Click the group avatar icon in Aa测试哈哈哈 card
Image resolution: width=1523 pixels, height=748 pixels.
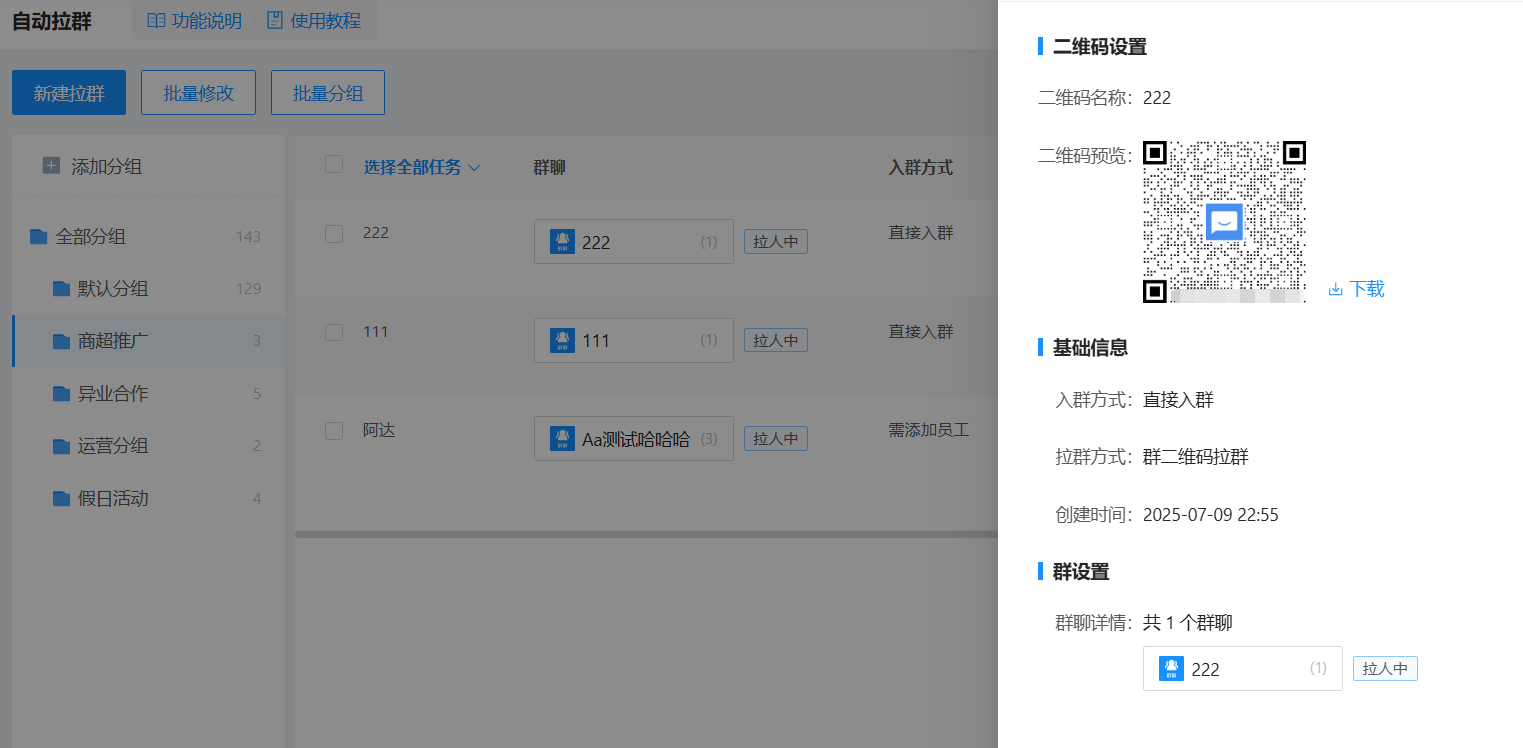pyautogui.click(x=562, y=439)
